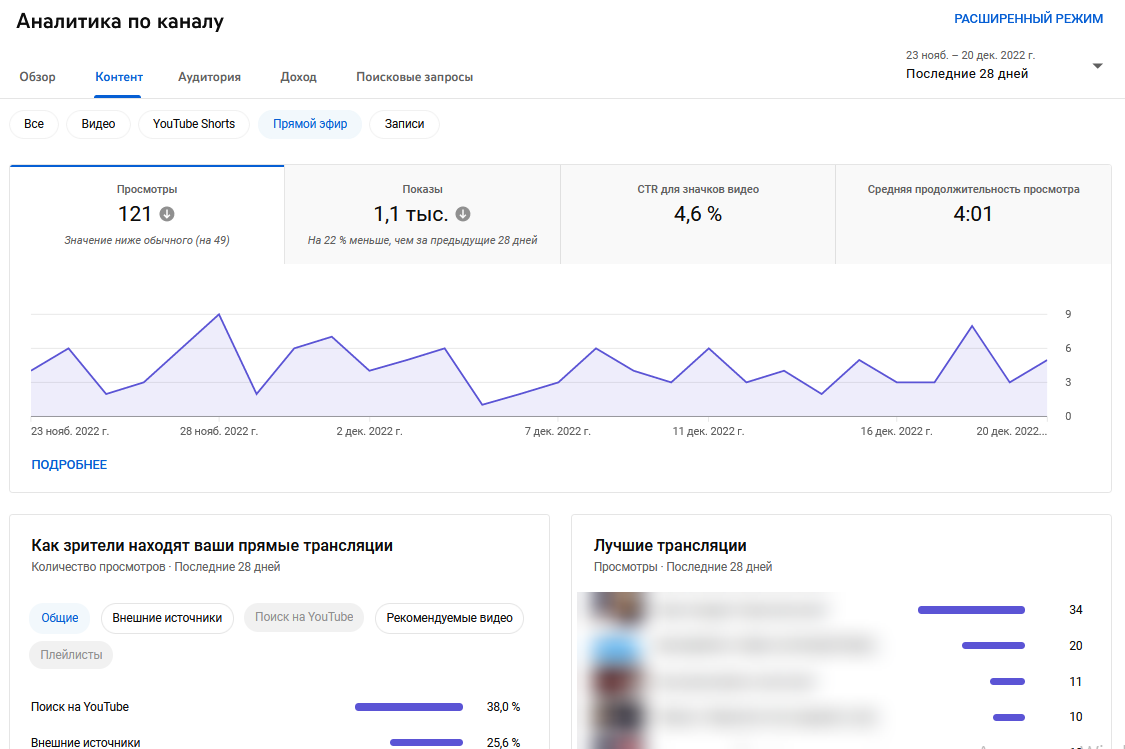Toggle the "Рекомендуемые видео" source filter

tap(449, 618)
